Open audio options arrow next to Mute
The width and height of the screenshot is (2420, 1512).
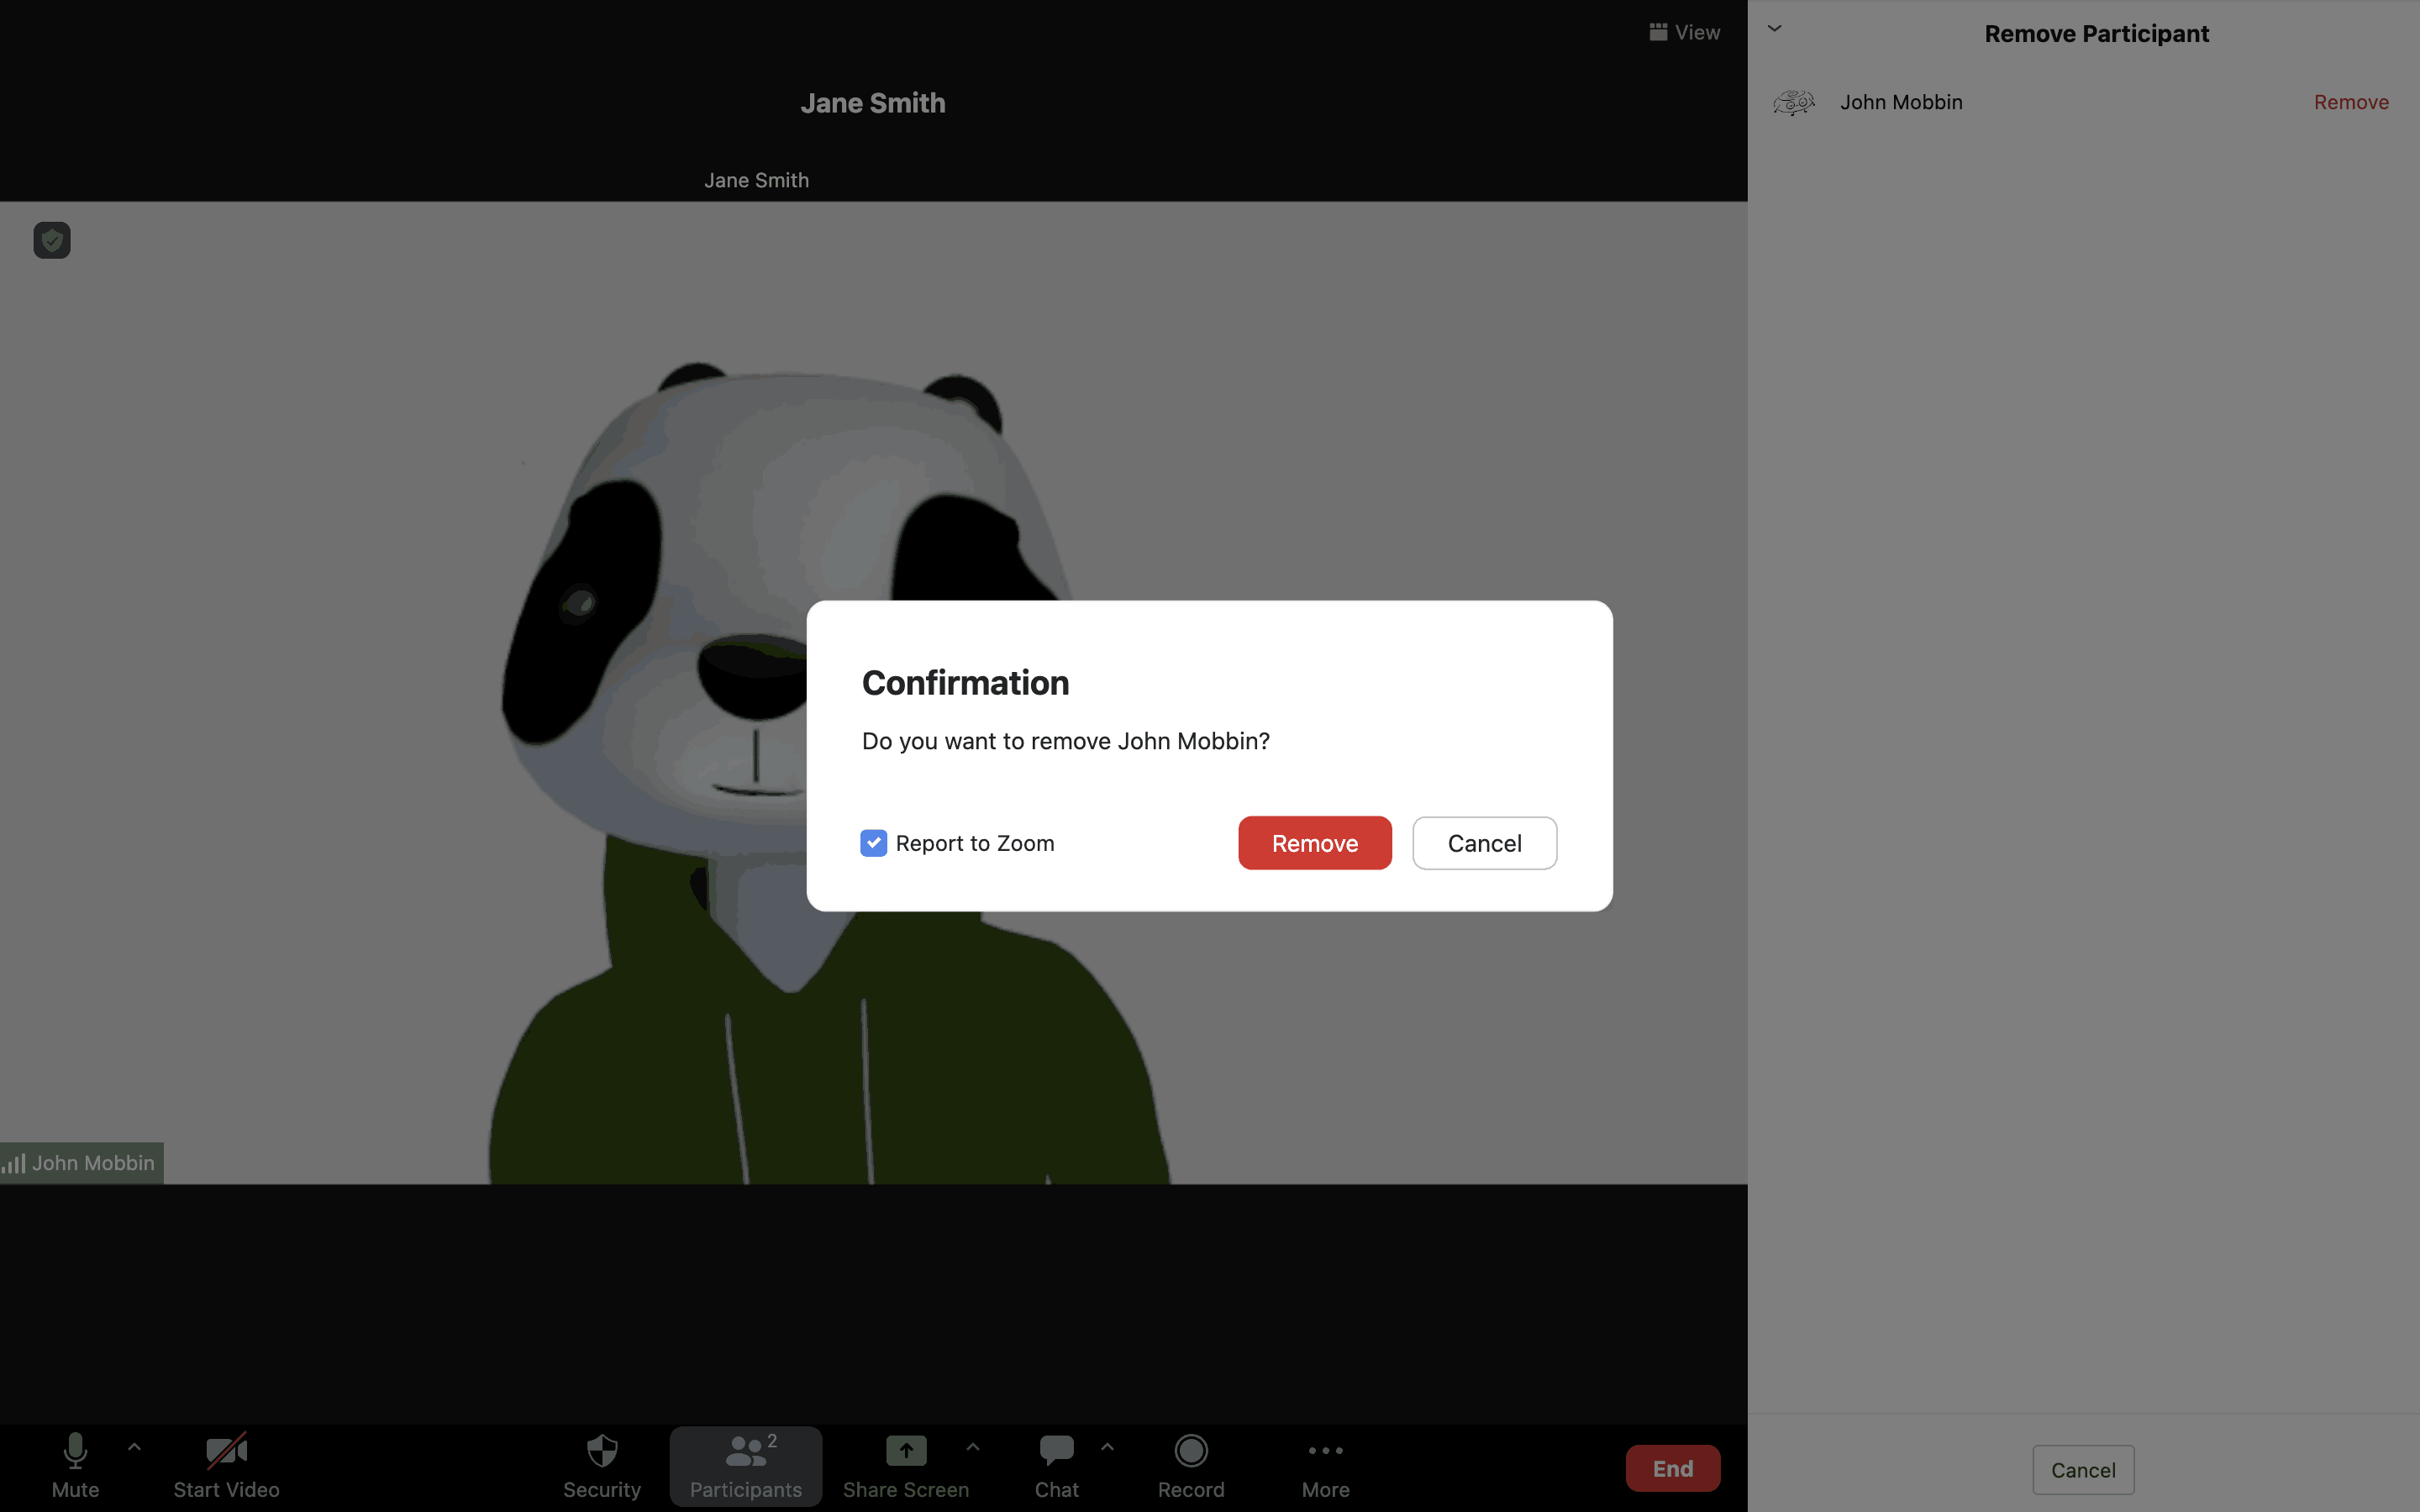[134, 1447]
